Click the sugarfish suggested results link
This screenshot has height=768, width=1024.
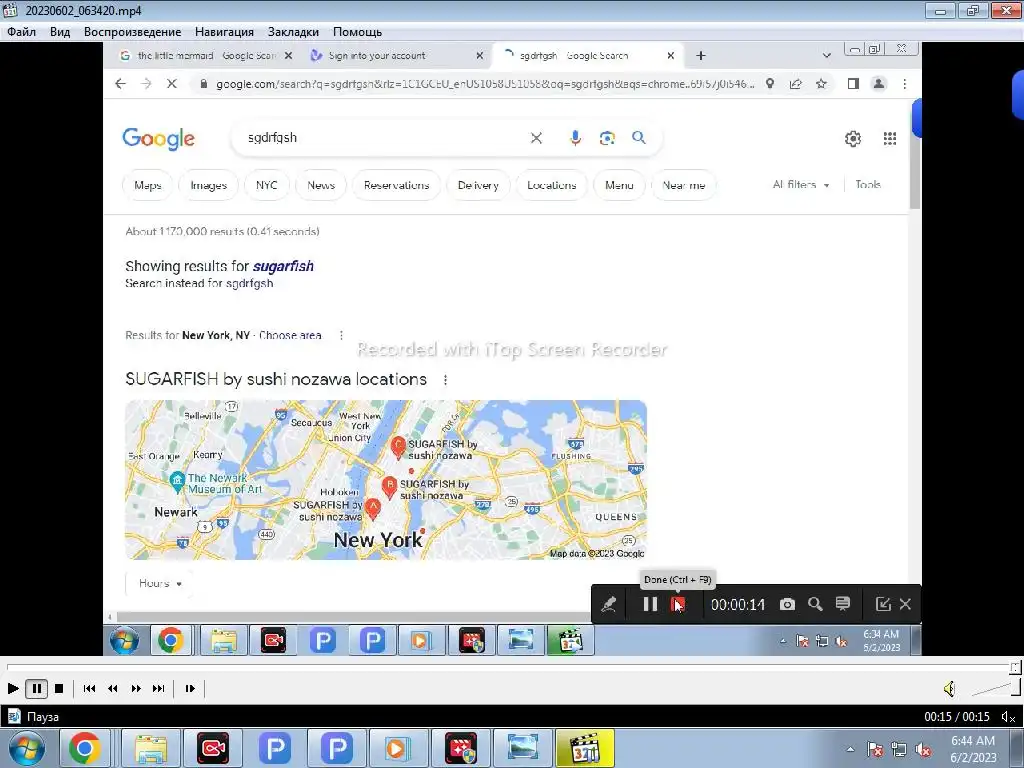pyautogui.click(x=283, y=266)
